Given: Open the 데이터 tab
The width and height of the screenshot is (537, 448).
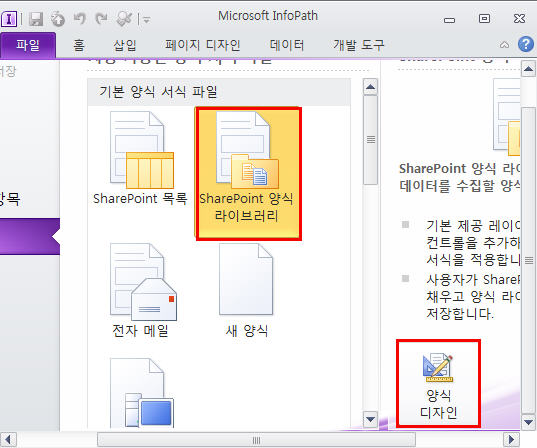Looking at the screenshot, I should (287, 45).
